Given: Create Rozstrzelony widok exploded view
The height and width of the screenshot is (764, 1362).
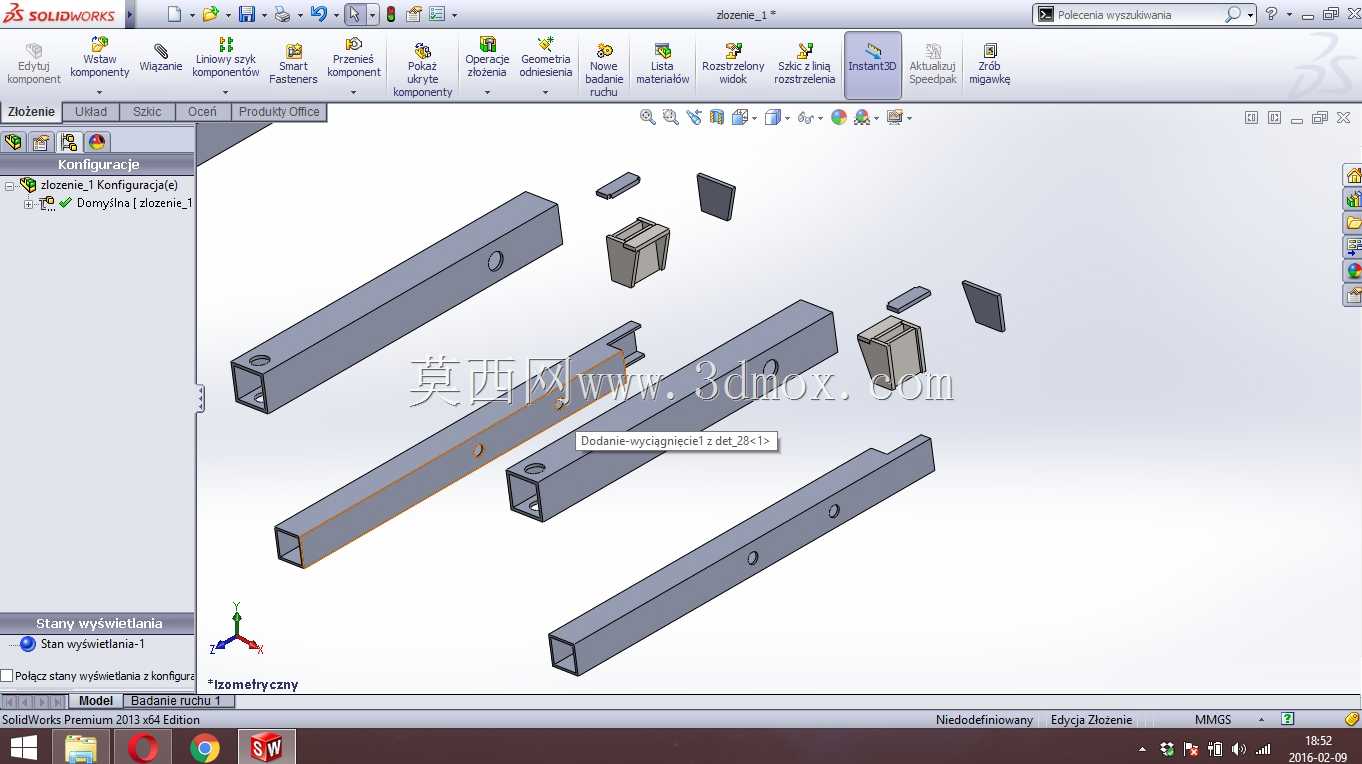Looking at the screenshot, I should 733,64.
